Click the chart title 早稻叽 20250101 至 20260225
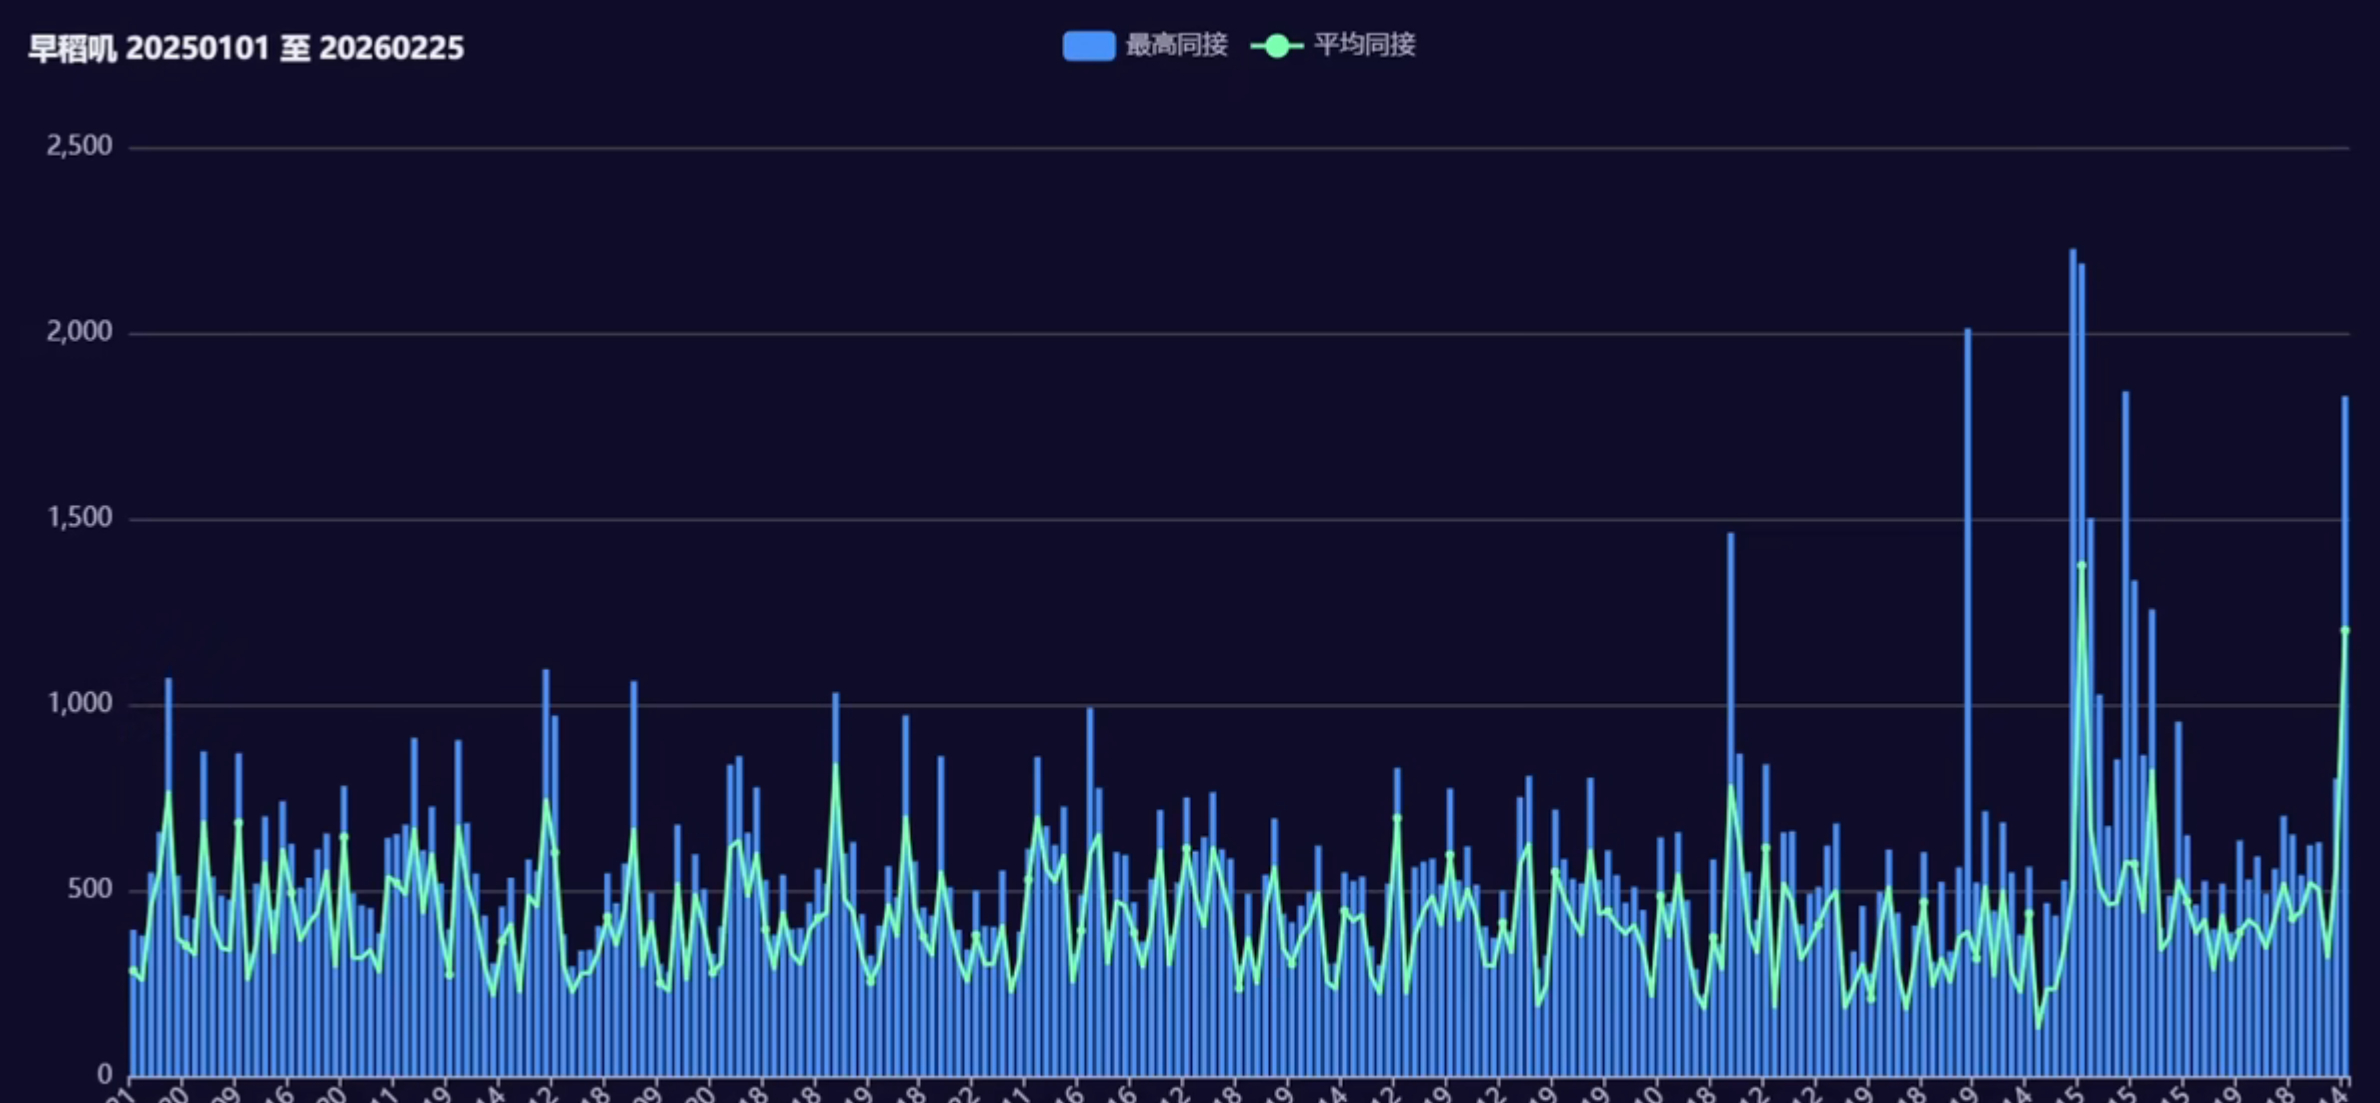 (x=246, y=48)
